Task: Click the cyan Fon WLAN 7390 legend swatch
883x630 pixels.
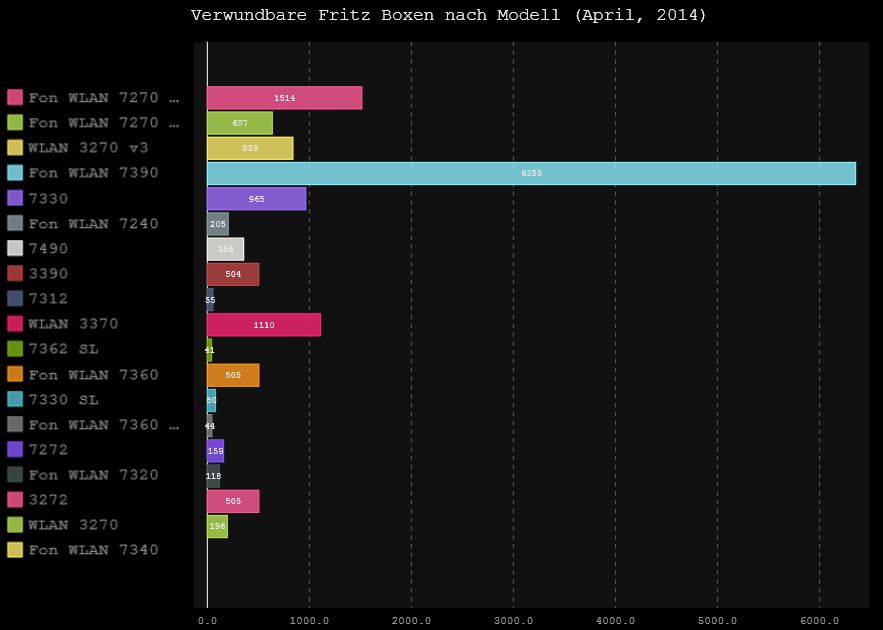Action: [15, 173]
